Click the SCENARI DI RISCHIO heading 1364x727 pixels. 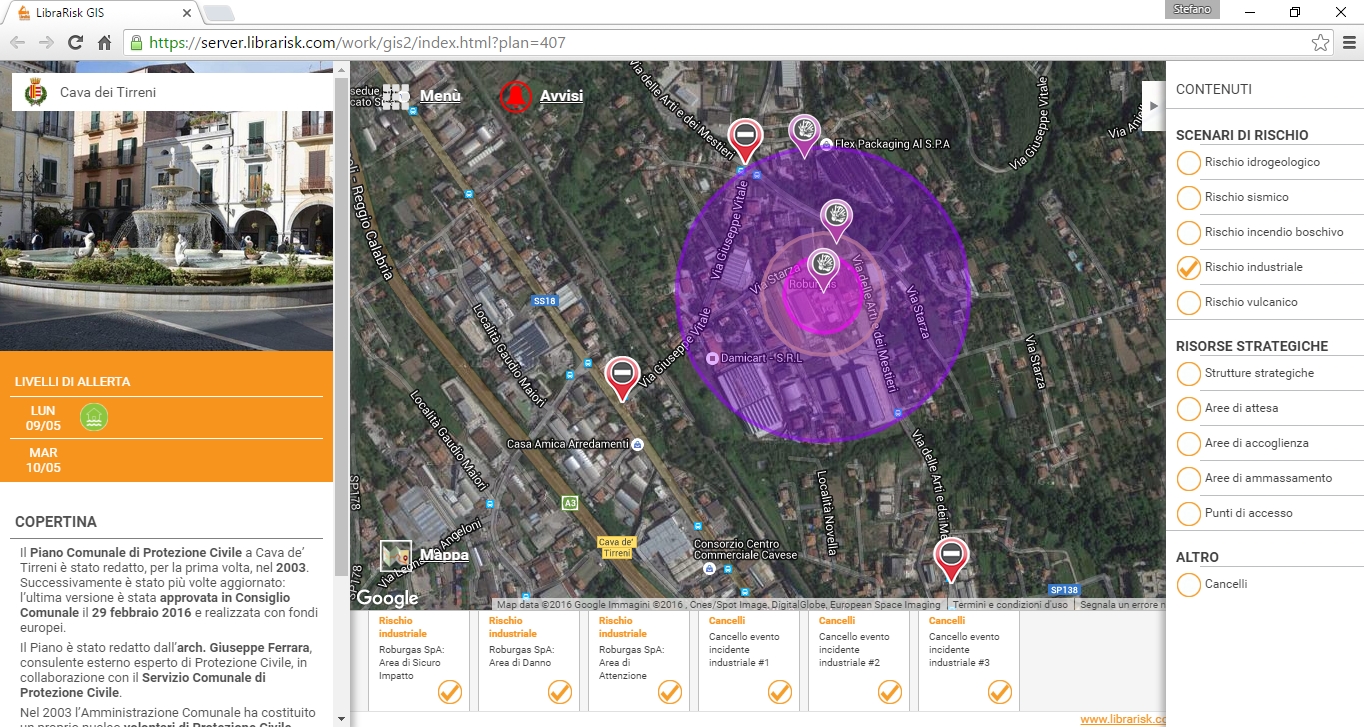1242,135
